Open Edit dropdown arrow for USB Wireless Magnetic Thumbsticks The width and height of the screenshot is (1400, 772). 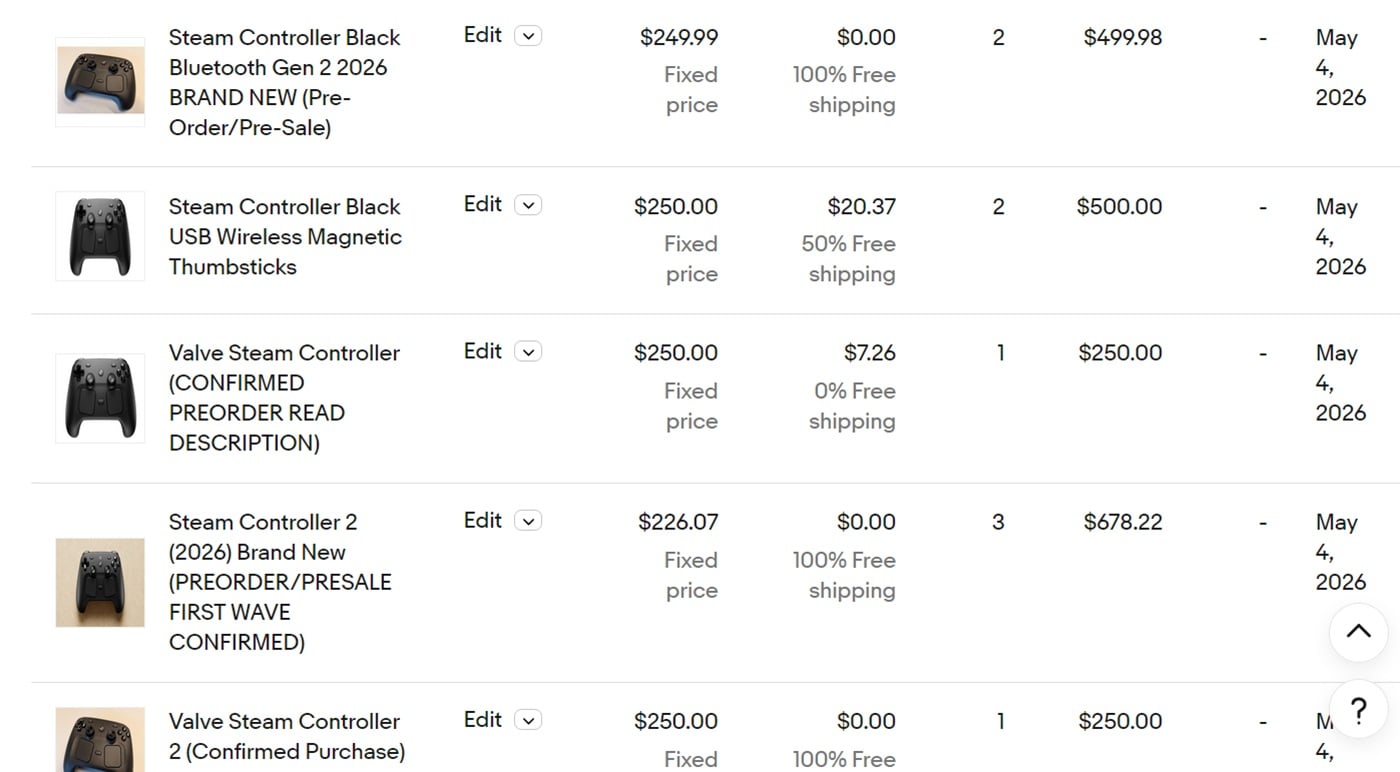pyautogui.click(x=528, y=205)
